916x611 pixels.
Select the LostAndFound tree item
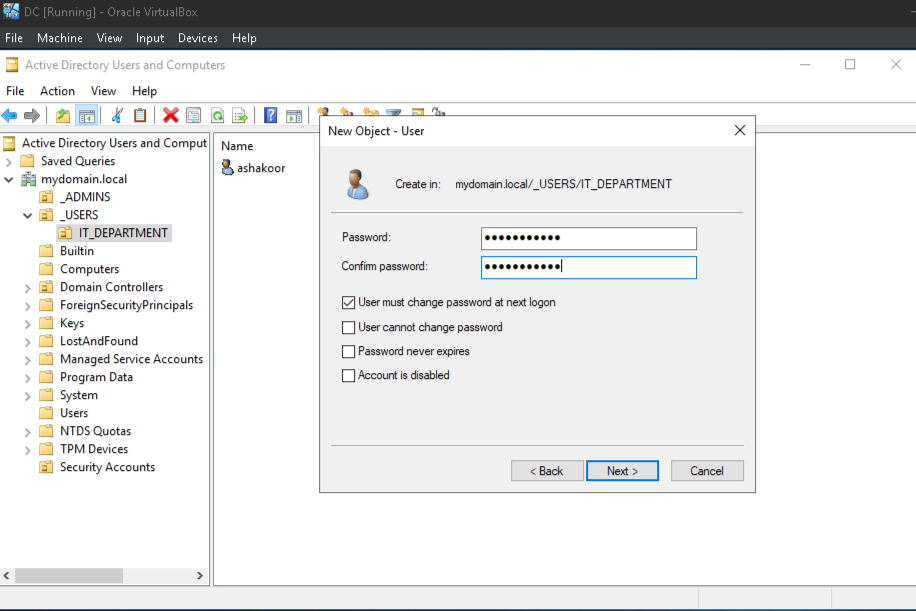99,341
